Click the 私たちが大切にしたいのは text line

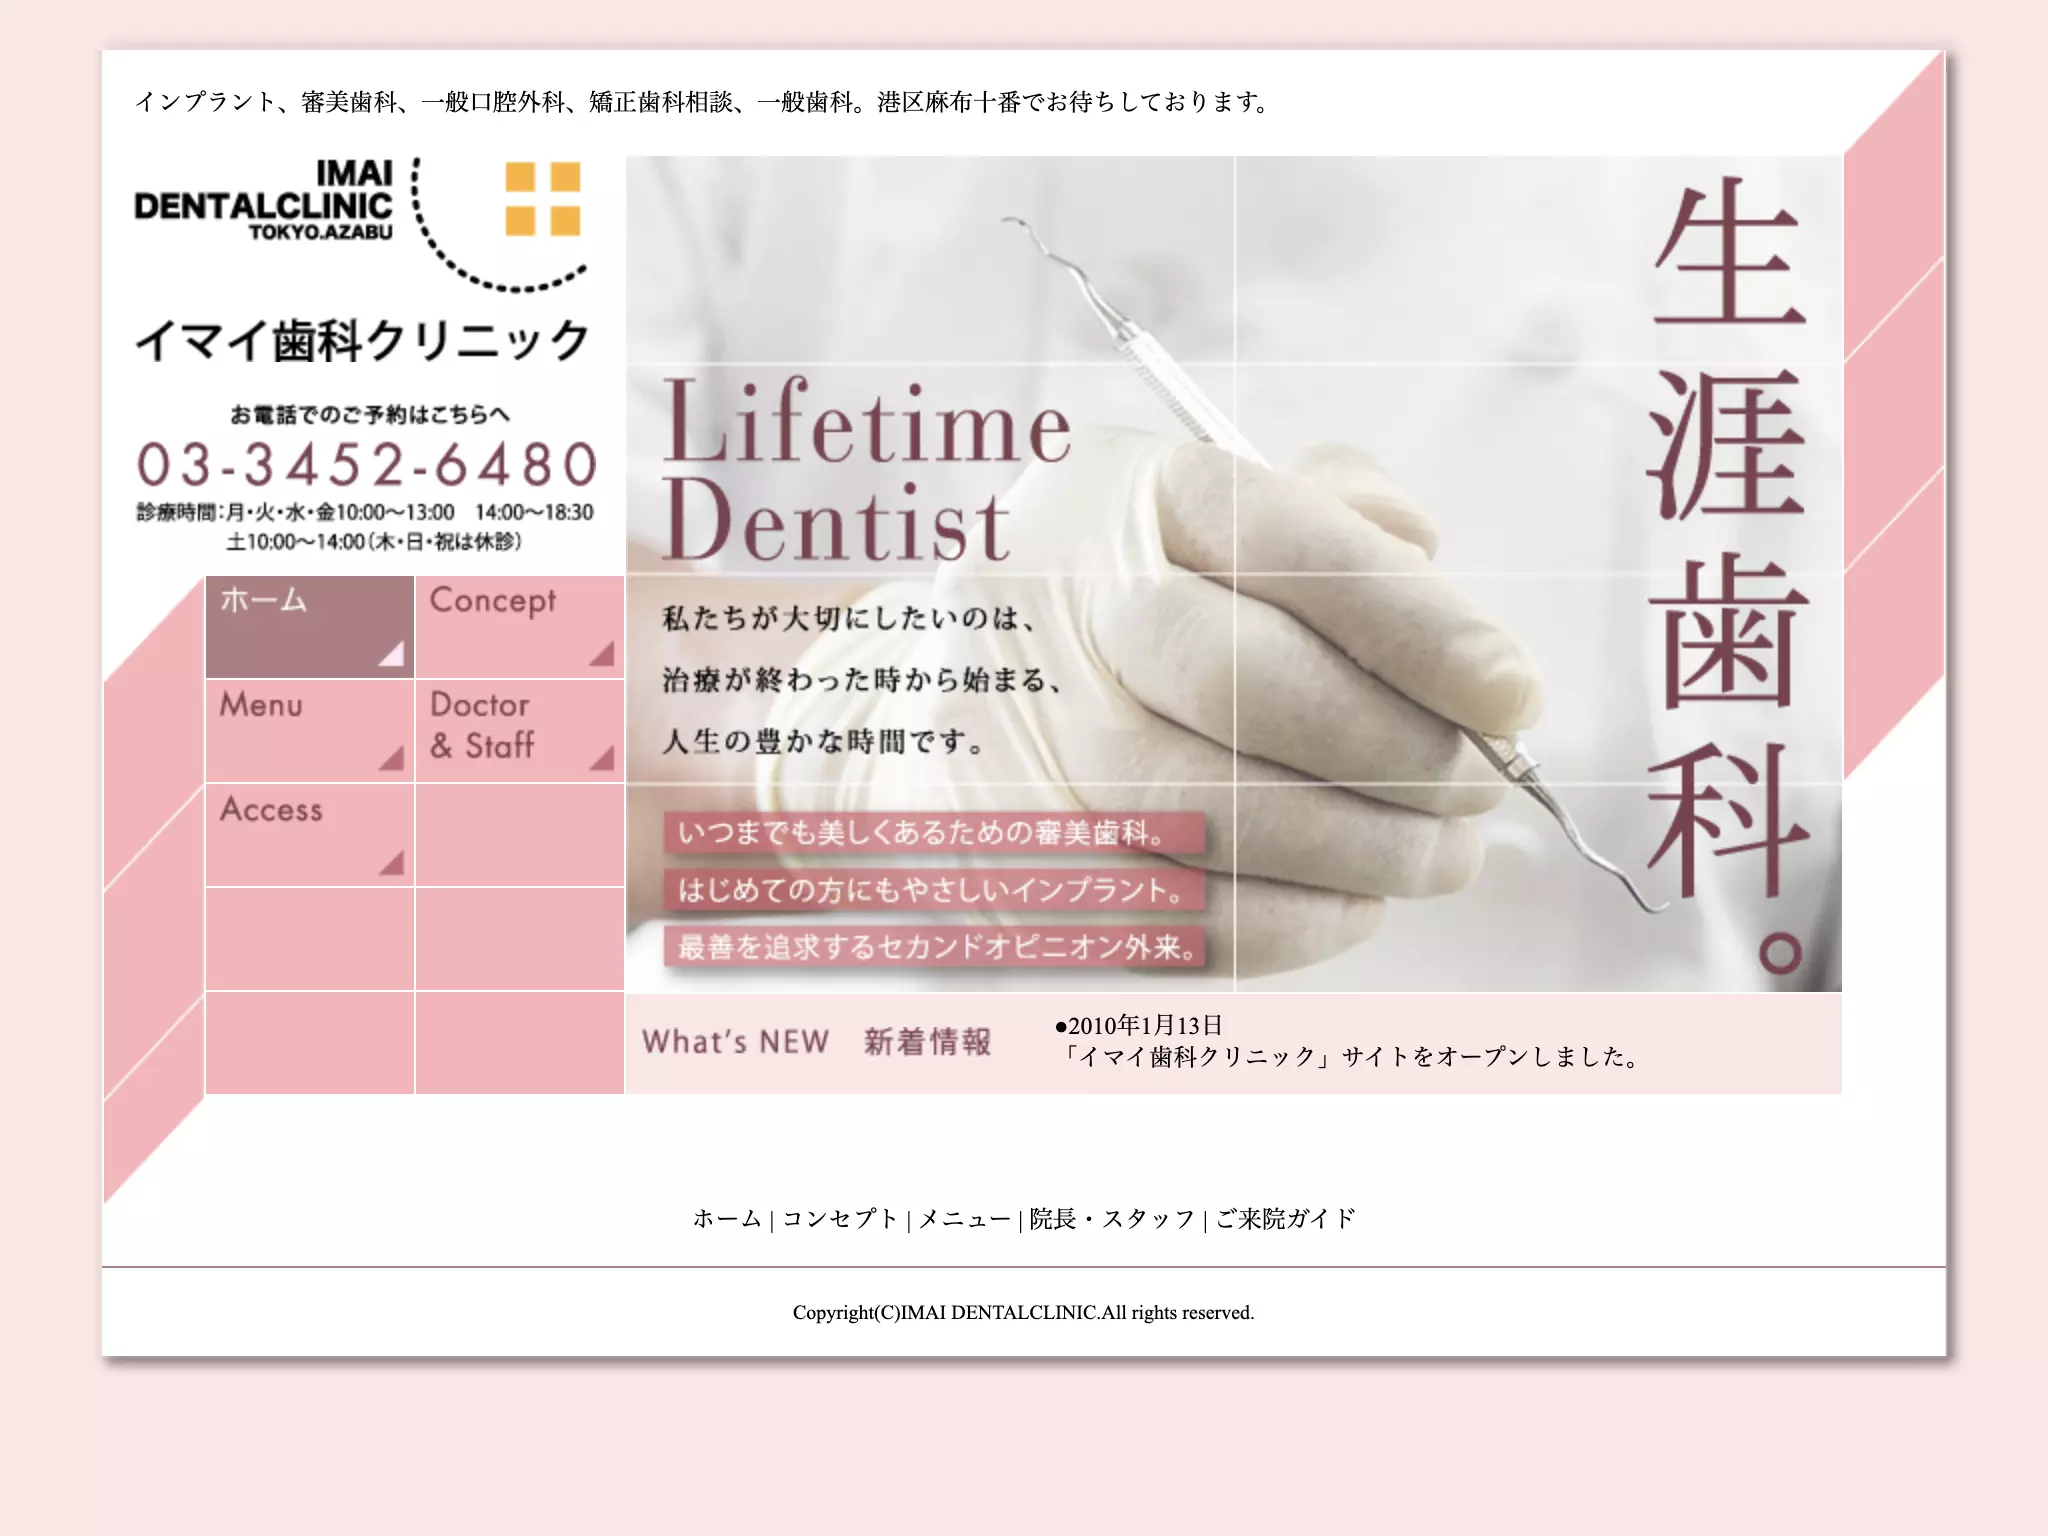tap(848, 618)
